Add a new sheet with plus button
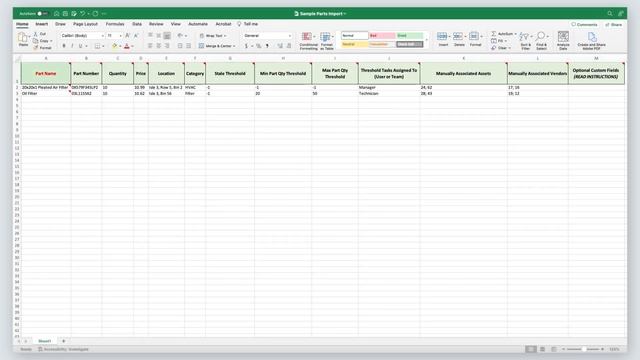 tap(63, 341)
